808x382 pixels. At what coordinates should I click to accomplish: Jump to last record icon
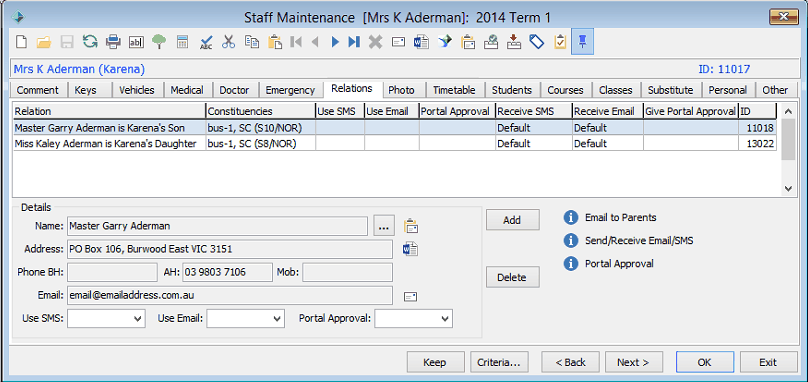pos(354,42)
